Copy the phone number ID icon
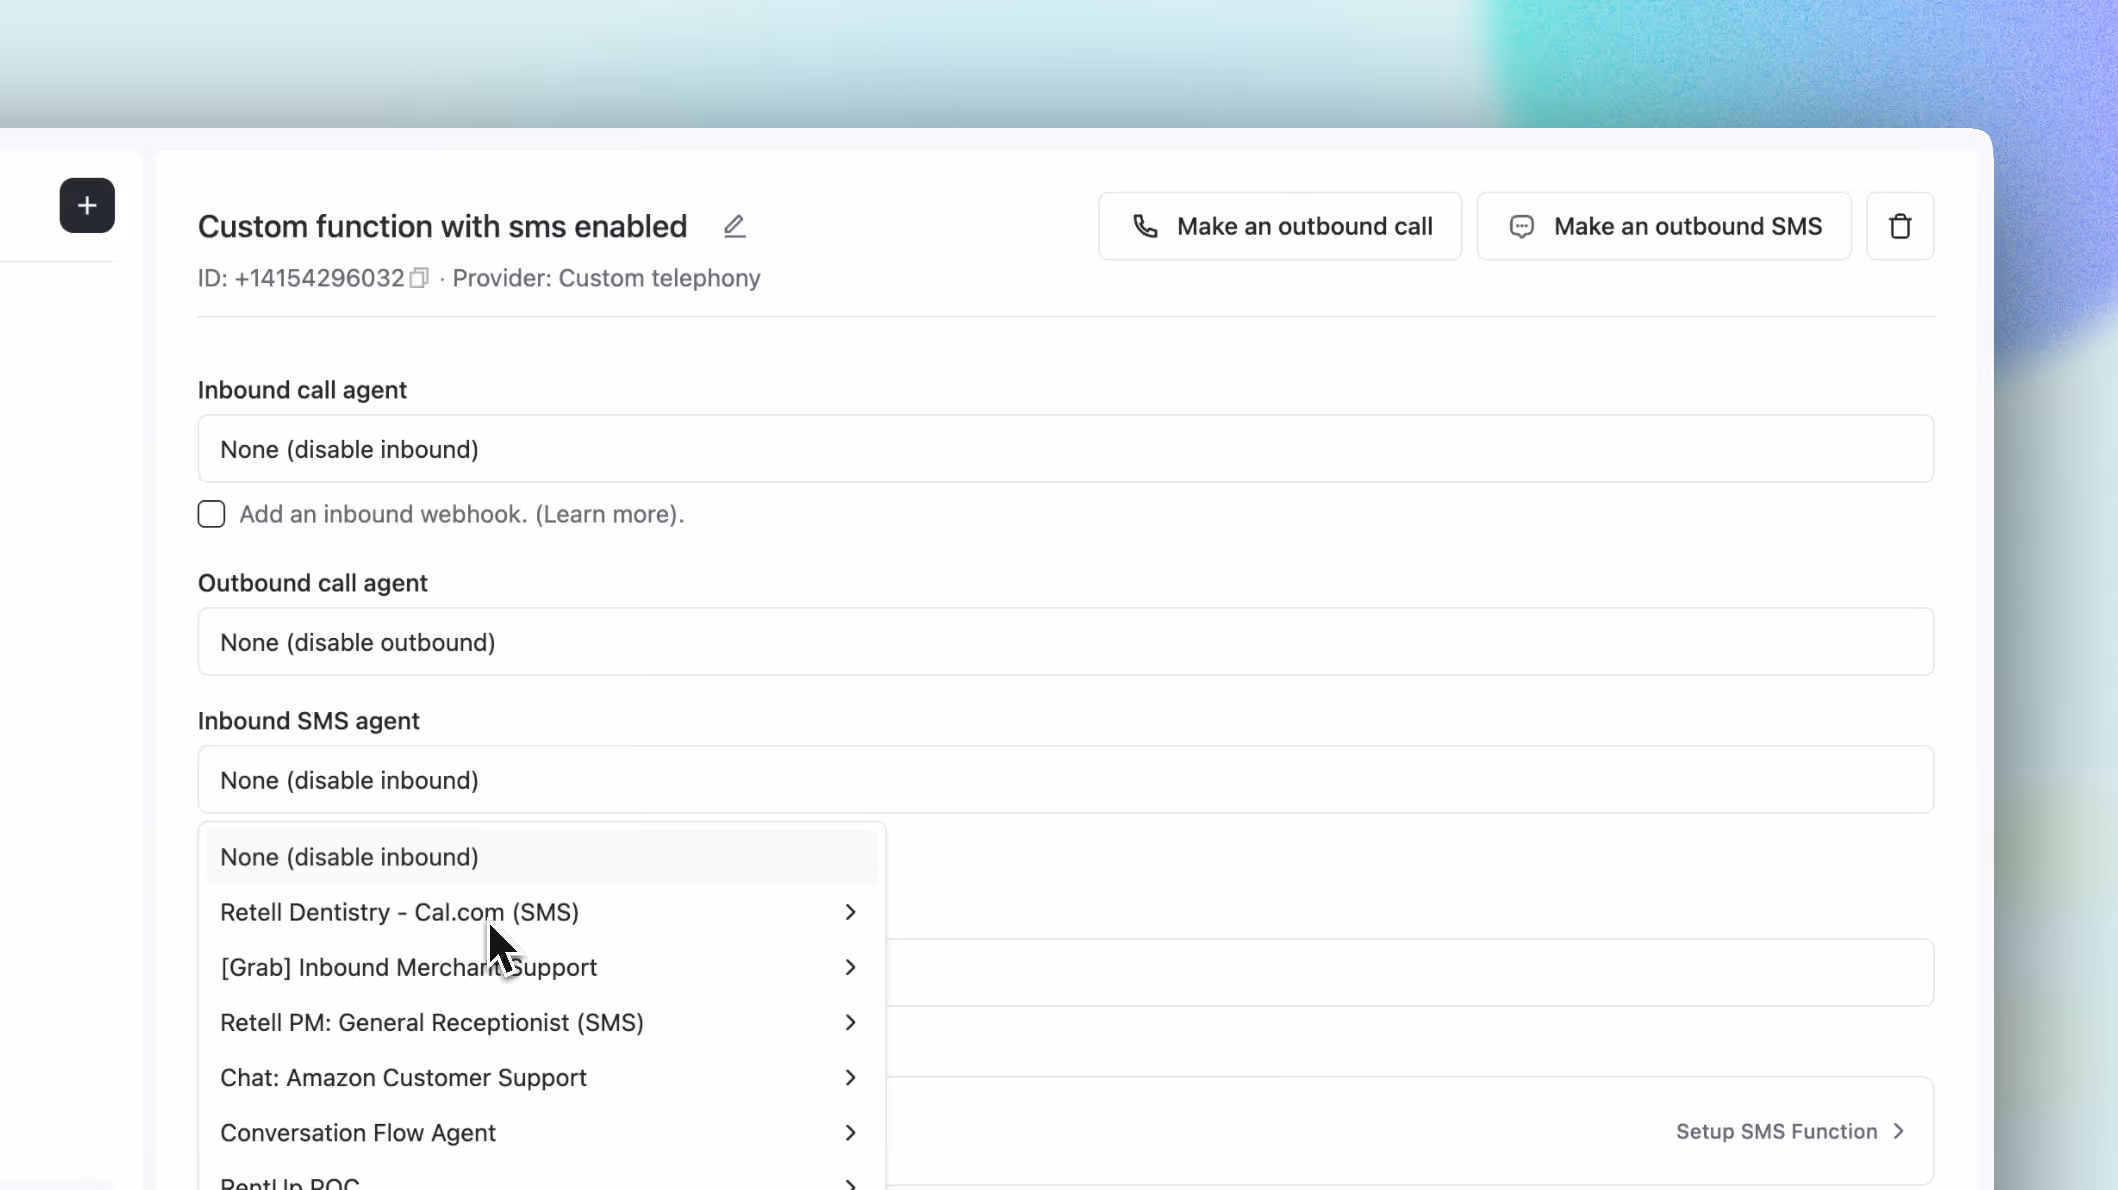Image resolution: width=2118 pixels, height=1190 pixels. pos(419,278)
